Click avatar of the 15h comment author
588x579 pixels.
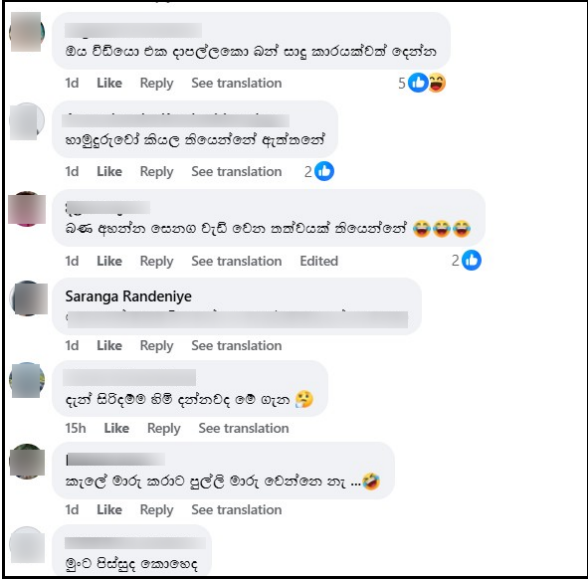[27, 380]
